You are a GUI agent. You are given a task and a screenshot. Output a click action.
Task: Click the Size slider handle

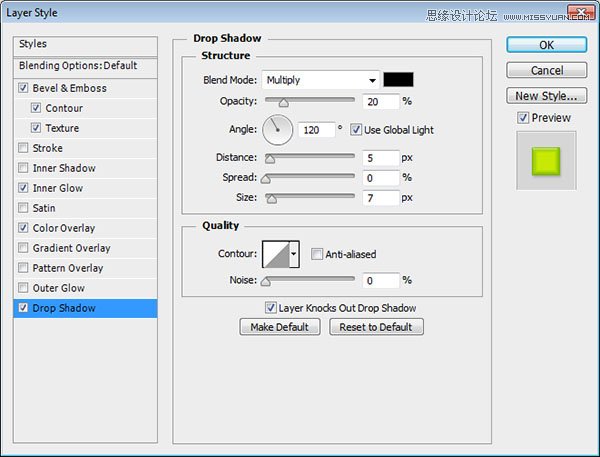point(272,199)
